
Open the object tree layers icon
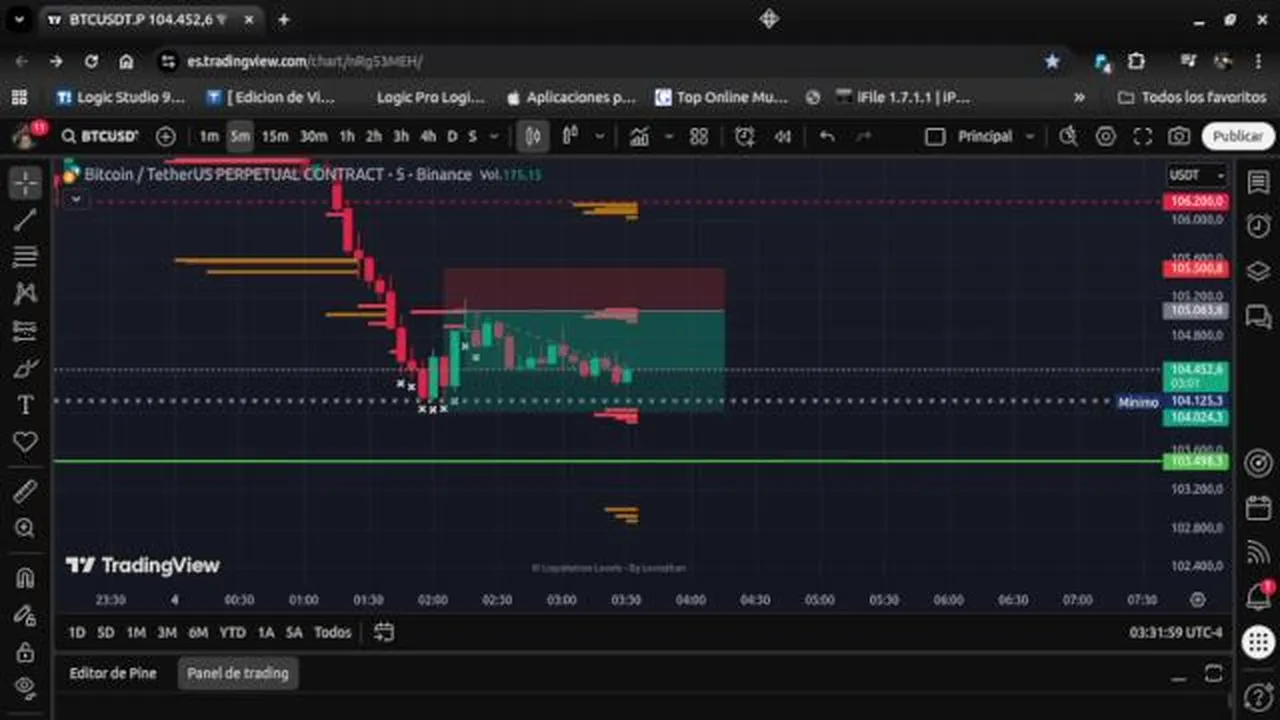[1258, 271]
